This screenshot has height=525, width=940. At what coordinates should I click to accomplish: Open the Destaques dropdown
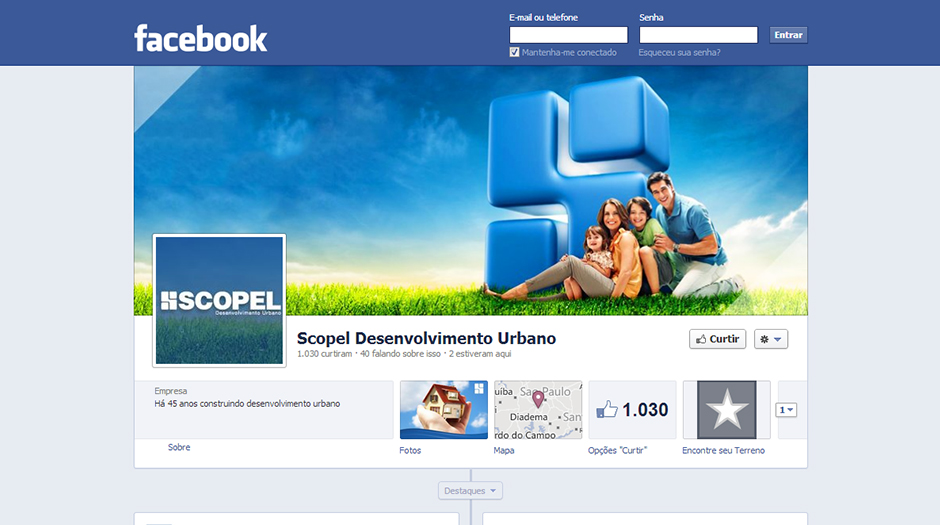[471, 491]
